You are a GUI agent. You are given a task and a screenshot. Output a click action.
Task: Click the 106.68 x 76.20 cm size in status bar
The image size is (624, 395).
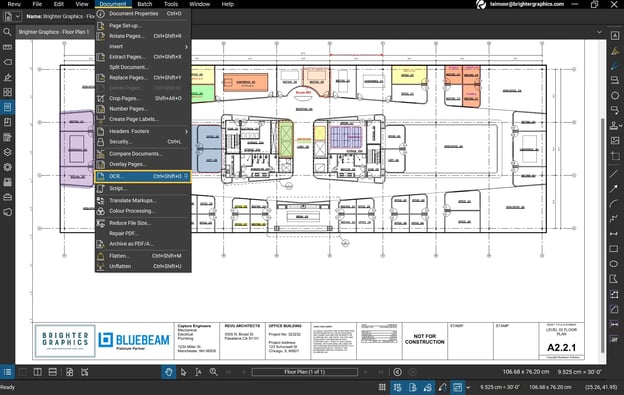tap(550, 387)
